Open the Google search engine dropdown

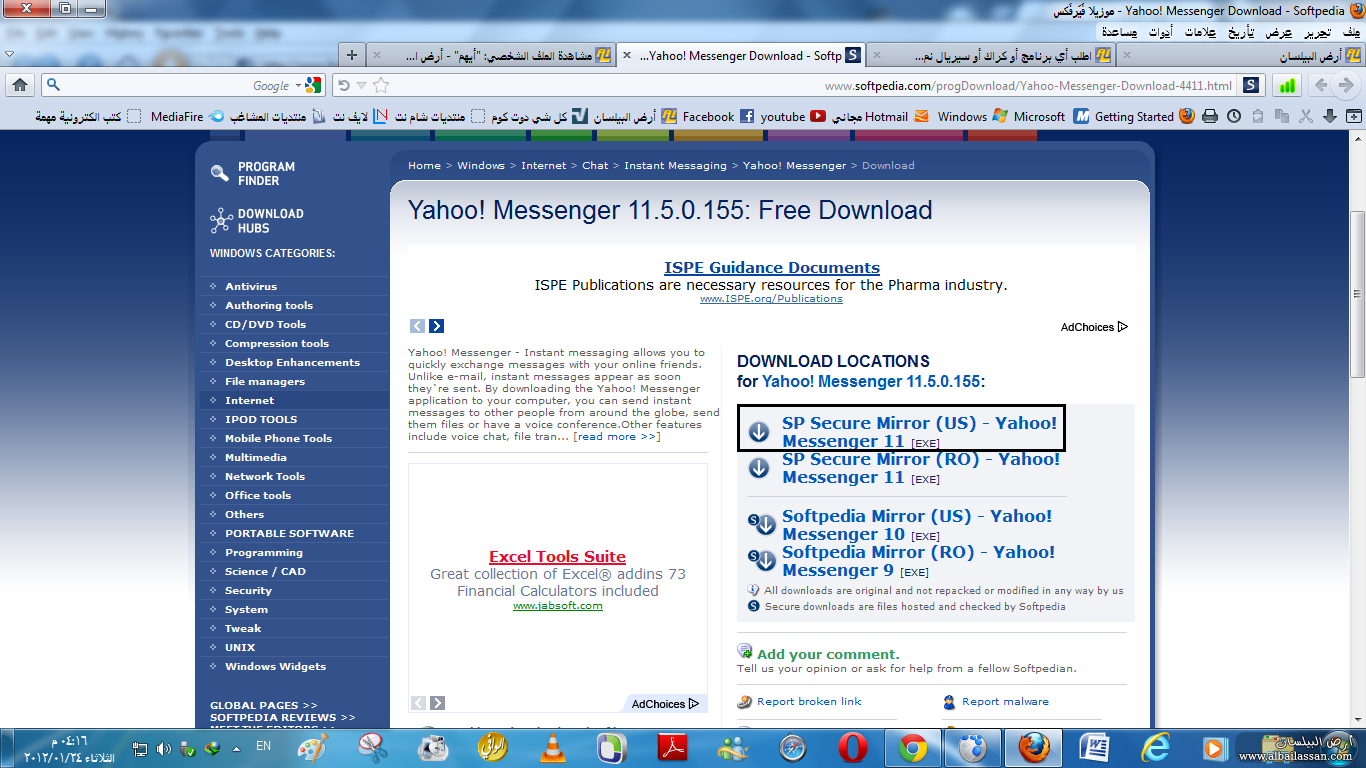297,86
